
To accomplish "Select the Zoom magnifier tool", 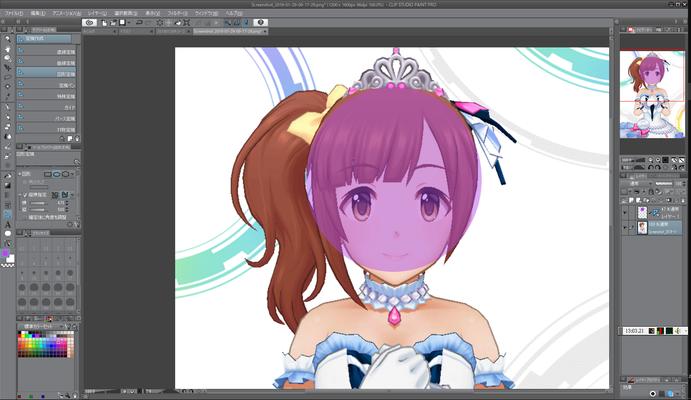I will [x=7, y=39].
